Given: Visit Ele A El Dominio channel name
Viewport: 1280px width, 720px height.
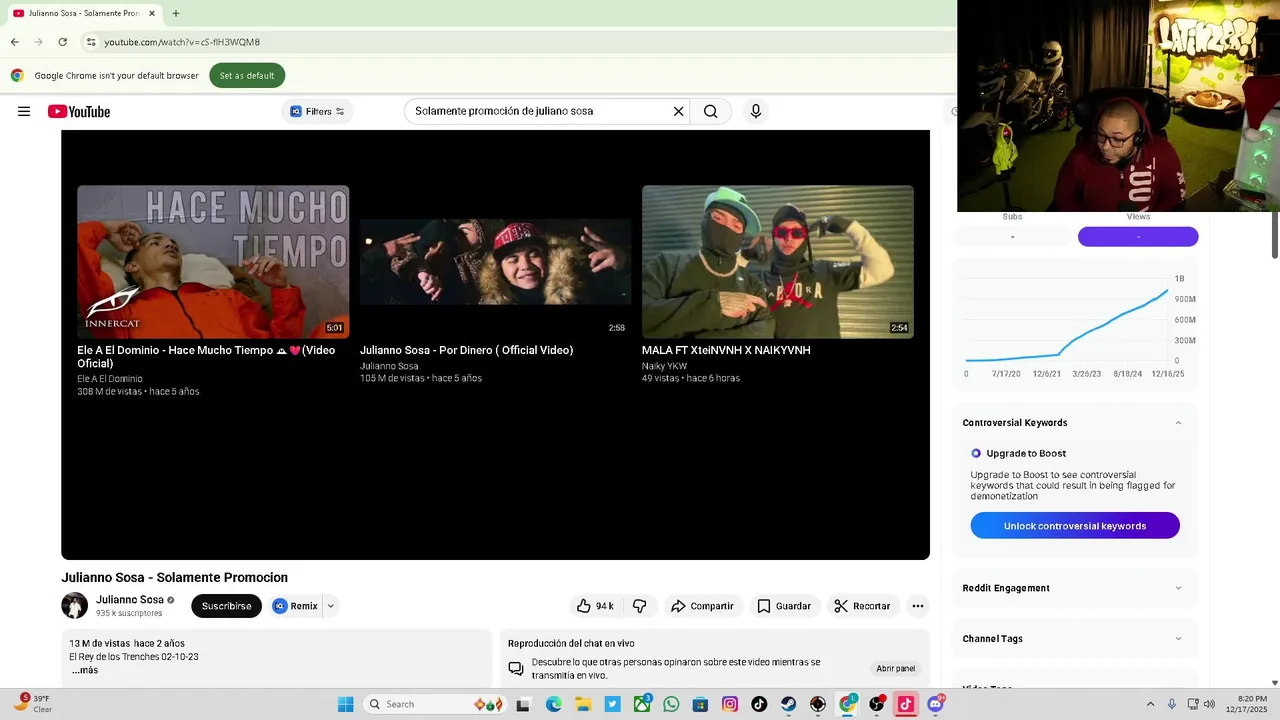Looking at the screenshot, I should point(110,379).
